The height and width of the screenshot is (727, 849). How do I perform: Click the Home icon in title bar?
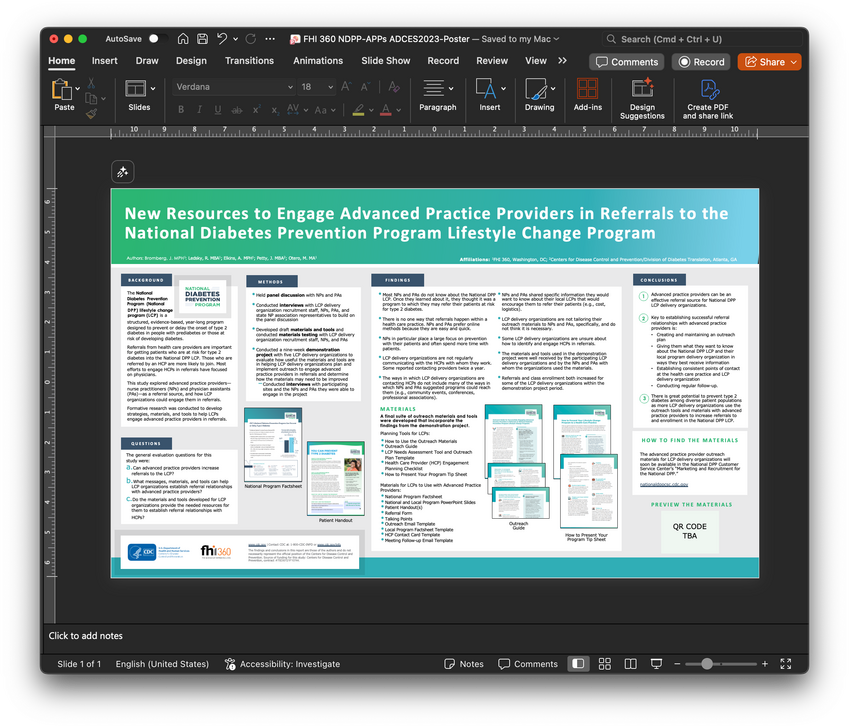(x=183, y=39)
